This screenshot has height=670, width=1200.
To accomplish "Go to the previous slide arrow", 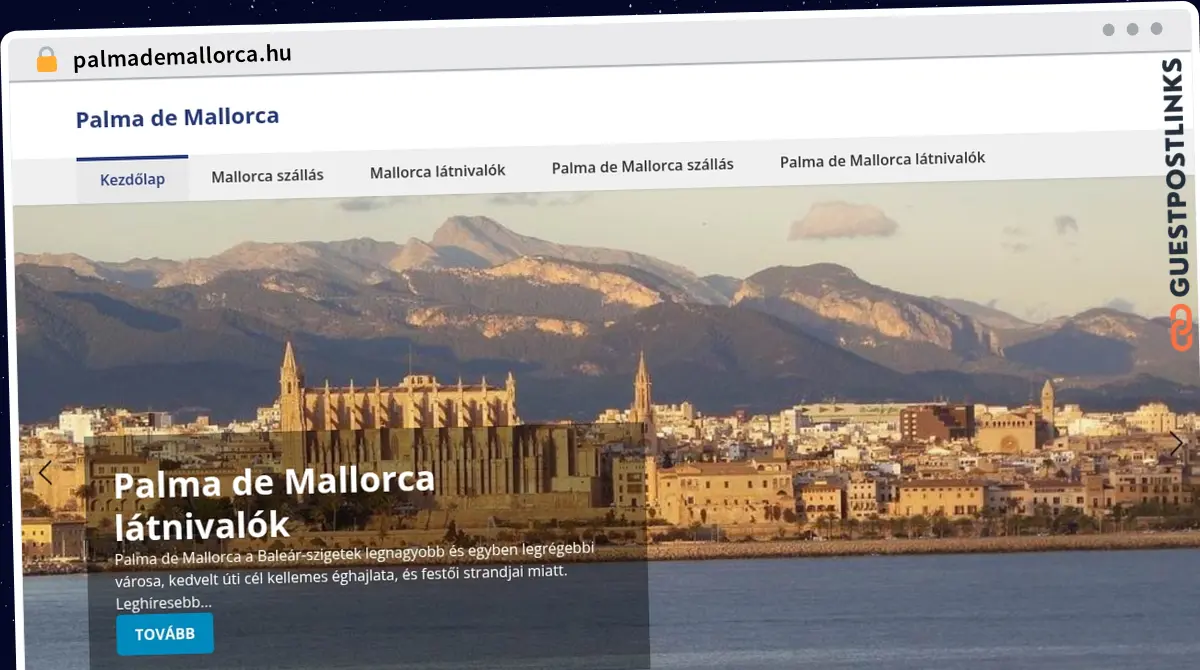I will tap(45, 473).
